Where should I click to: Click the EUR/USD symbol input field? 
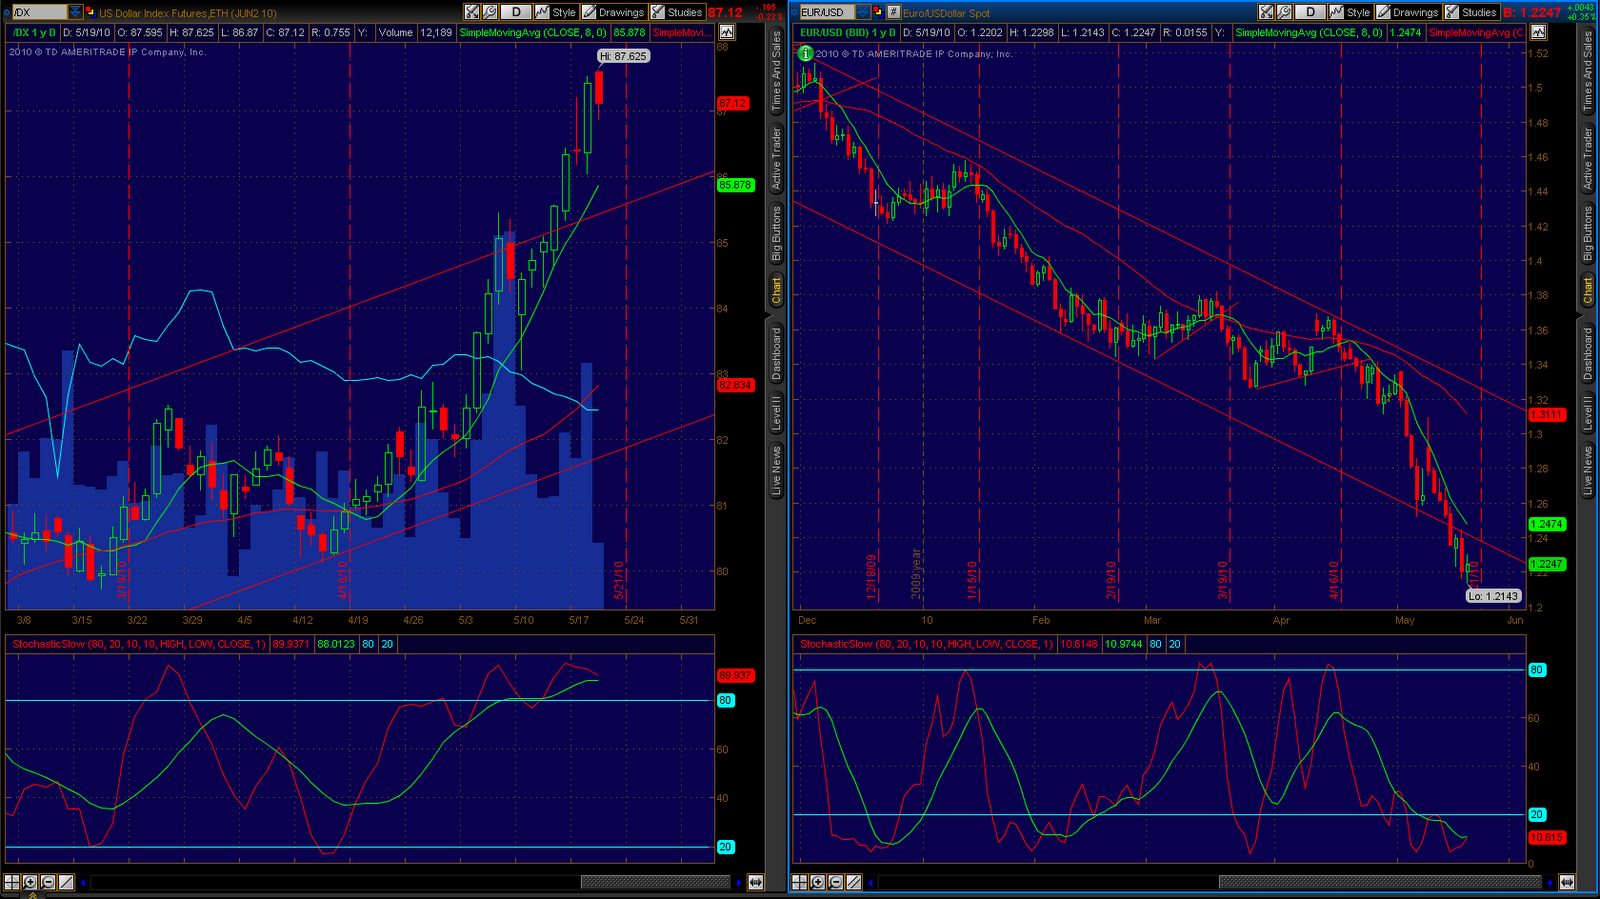click(x=827, y=12)
